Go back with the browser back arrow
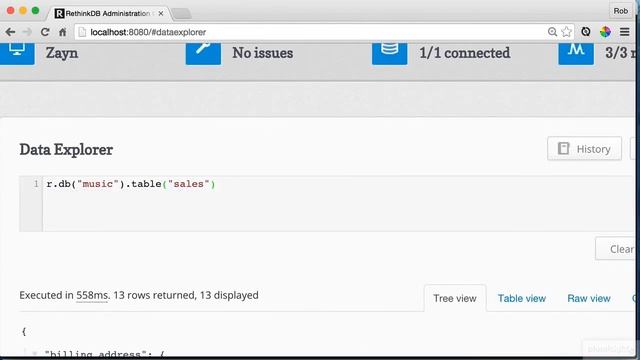 (x=10, y=32)
